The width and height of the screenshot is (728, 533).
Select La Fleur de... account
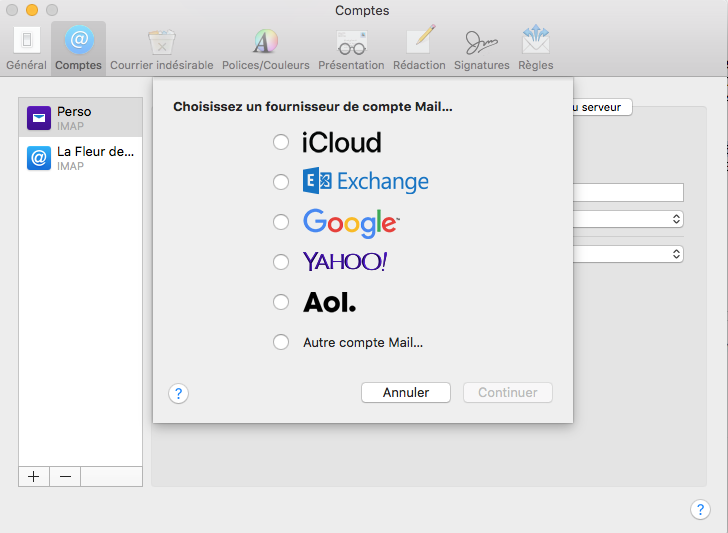[x=80, y=158]
